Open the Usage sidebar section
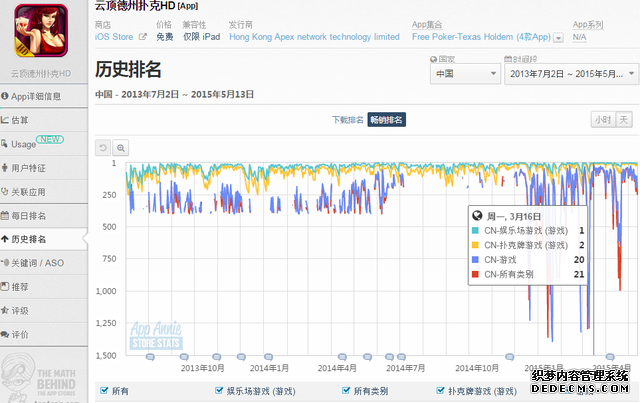This screenshot has width=640, height=403. (x=44, y=144)
